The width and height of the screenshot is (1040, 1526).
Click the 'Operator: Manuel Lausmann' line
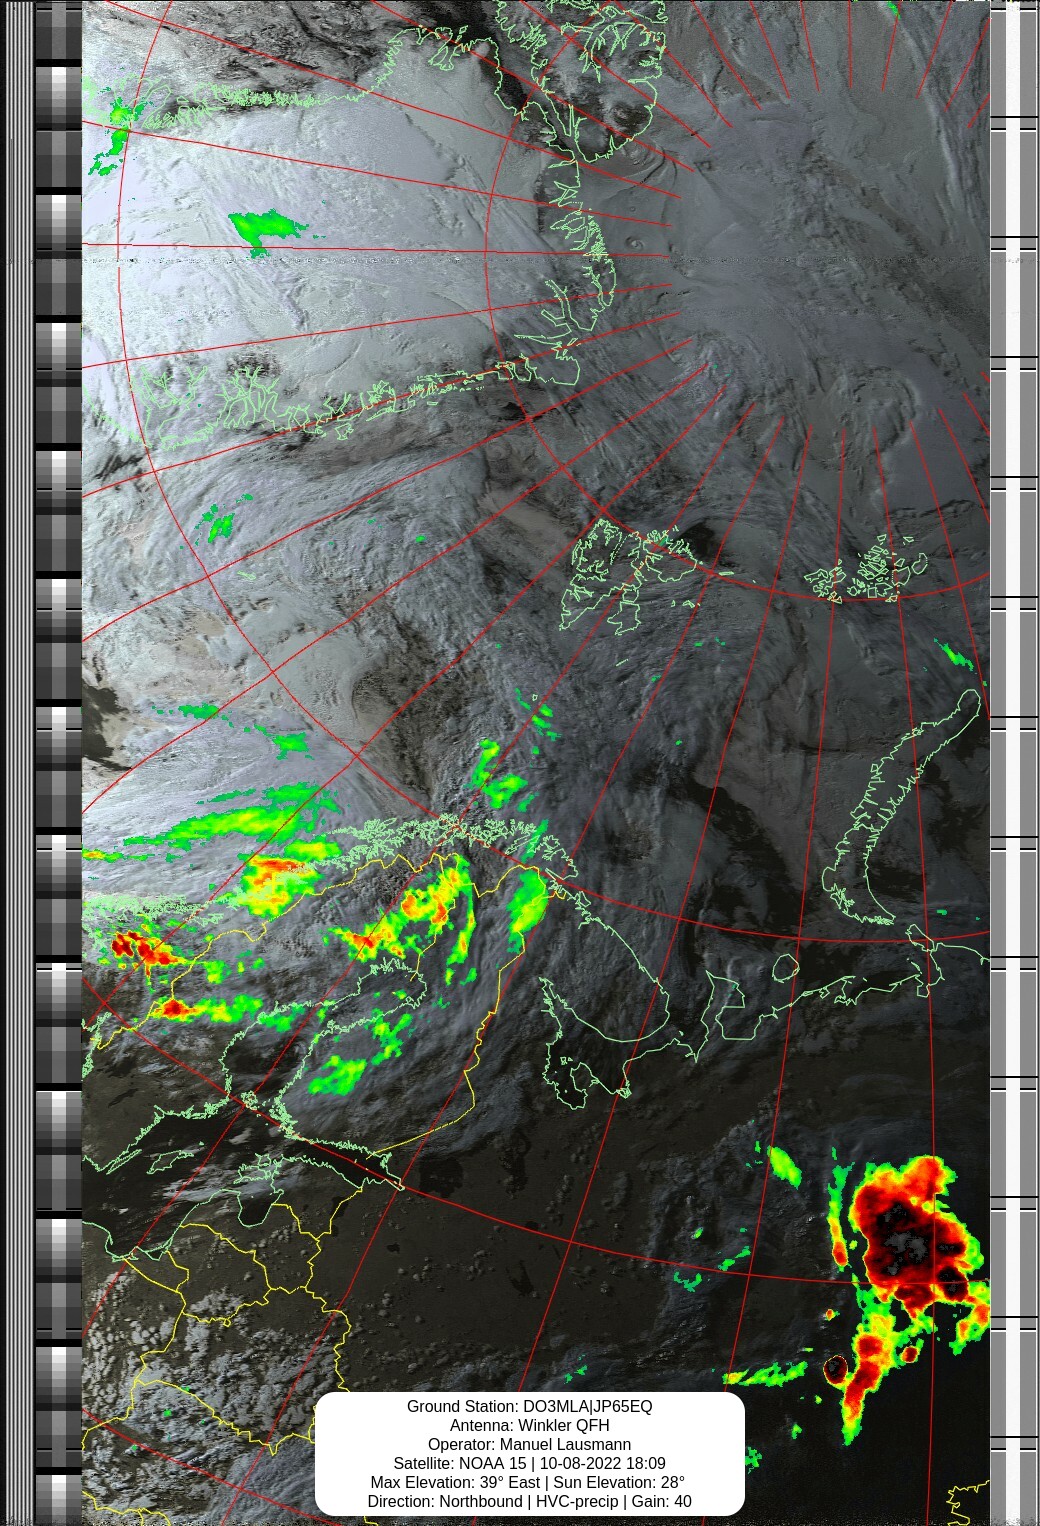pos(529,1444)
